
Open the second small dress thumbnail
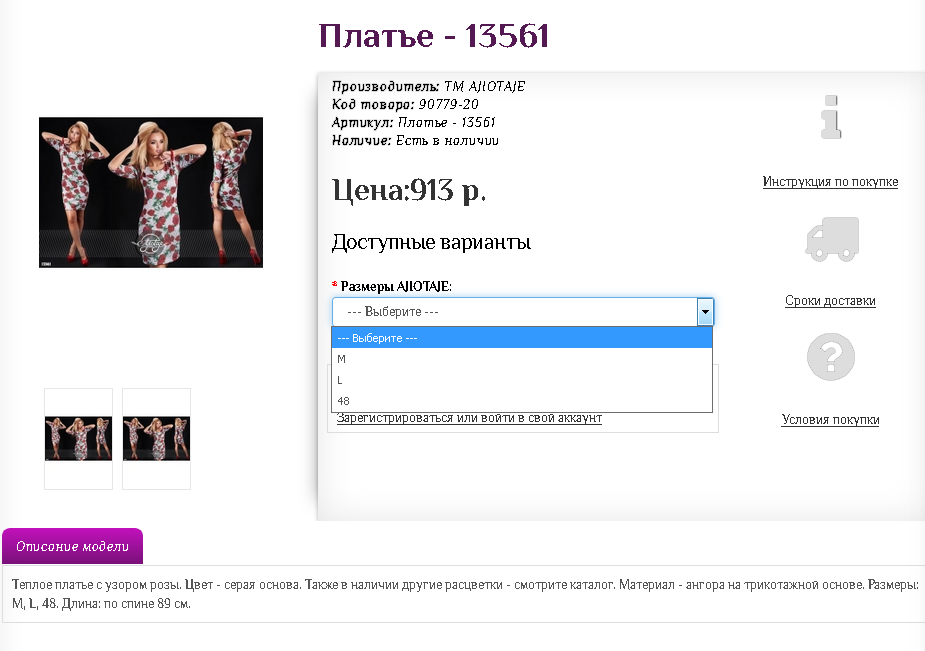pos(156,439)
